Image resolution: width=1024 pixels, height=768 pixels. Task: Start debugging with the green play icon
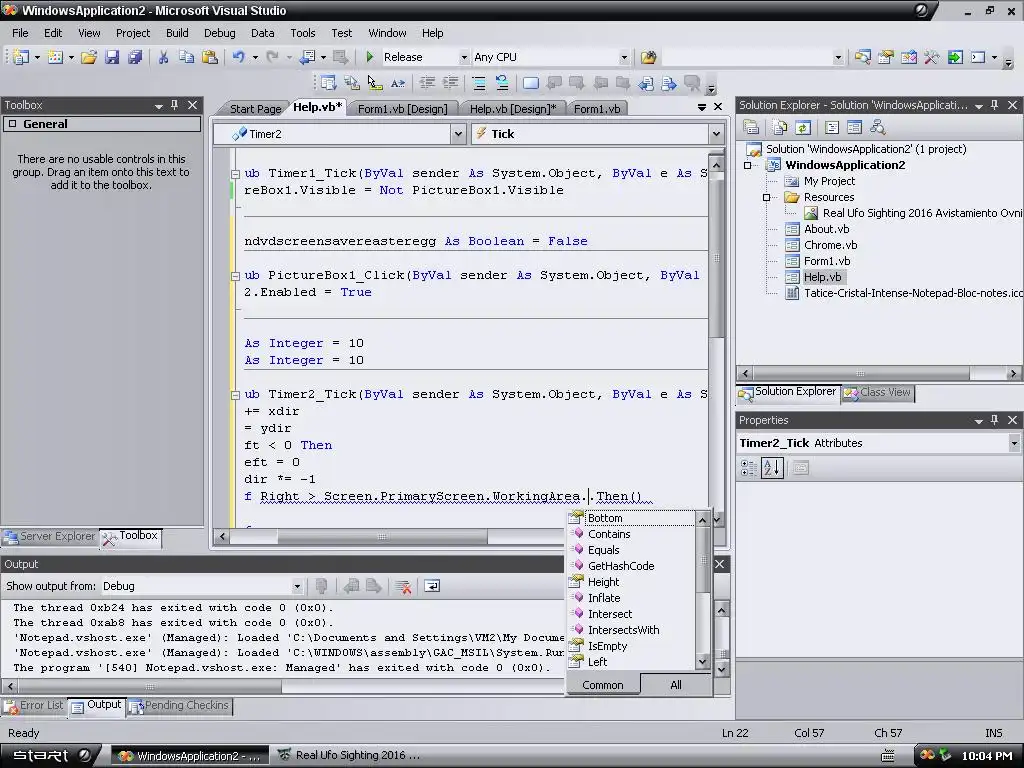[370, 57]
